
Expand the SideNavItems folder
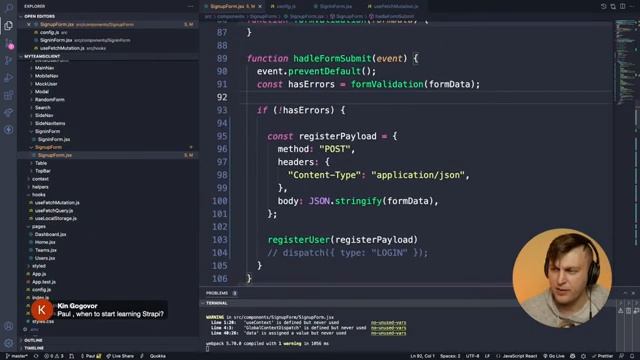[50, 123]
